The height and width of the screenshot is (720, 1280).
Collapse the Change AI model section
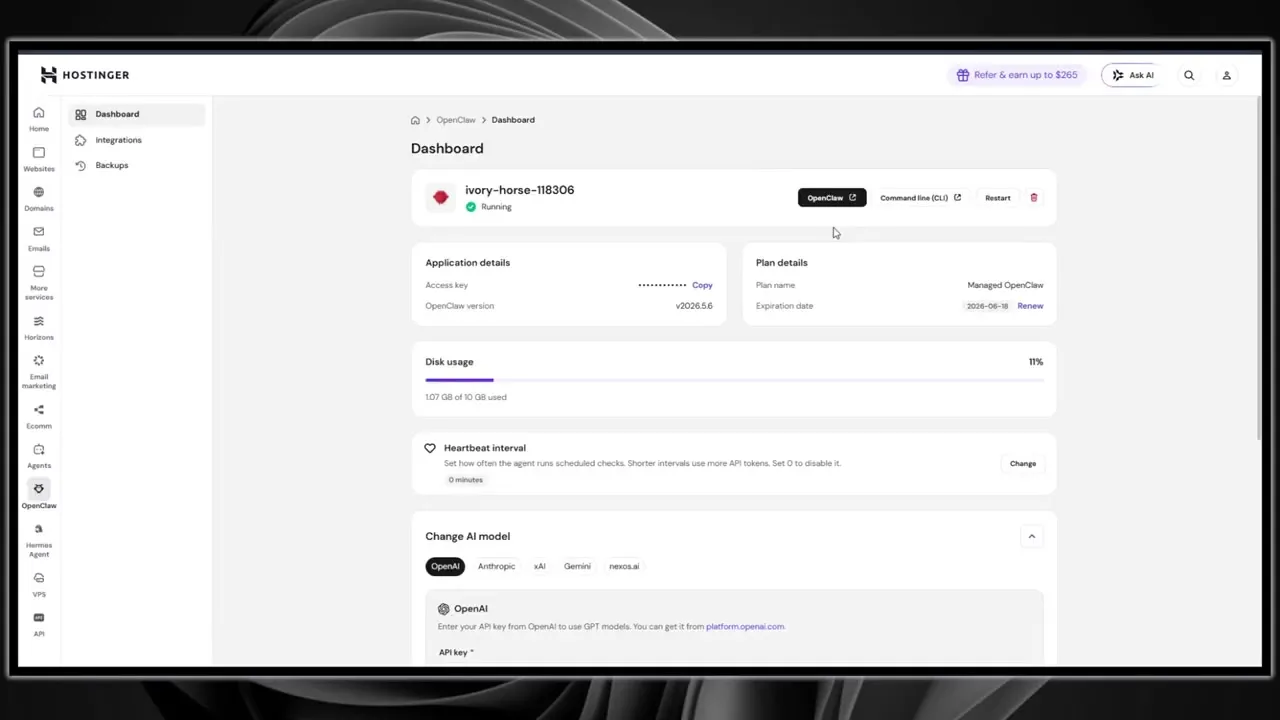click(x=1032, y=536)
